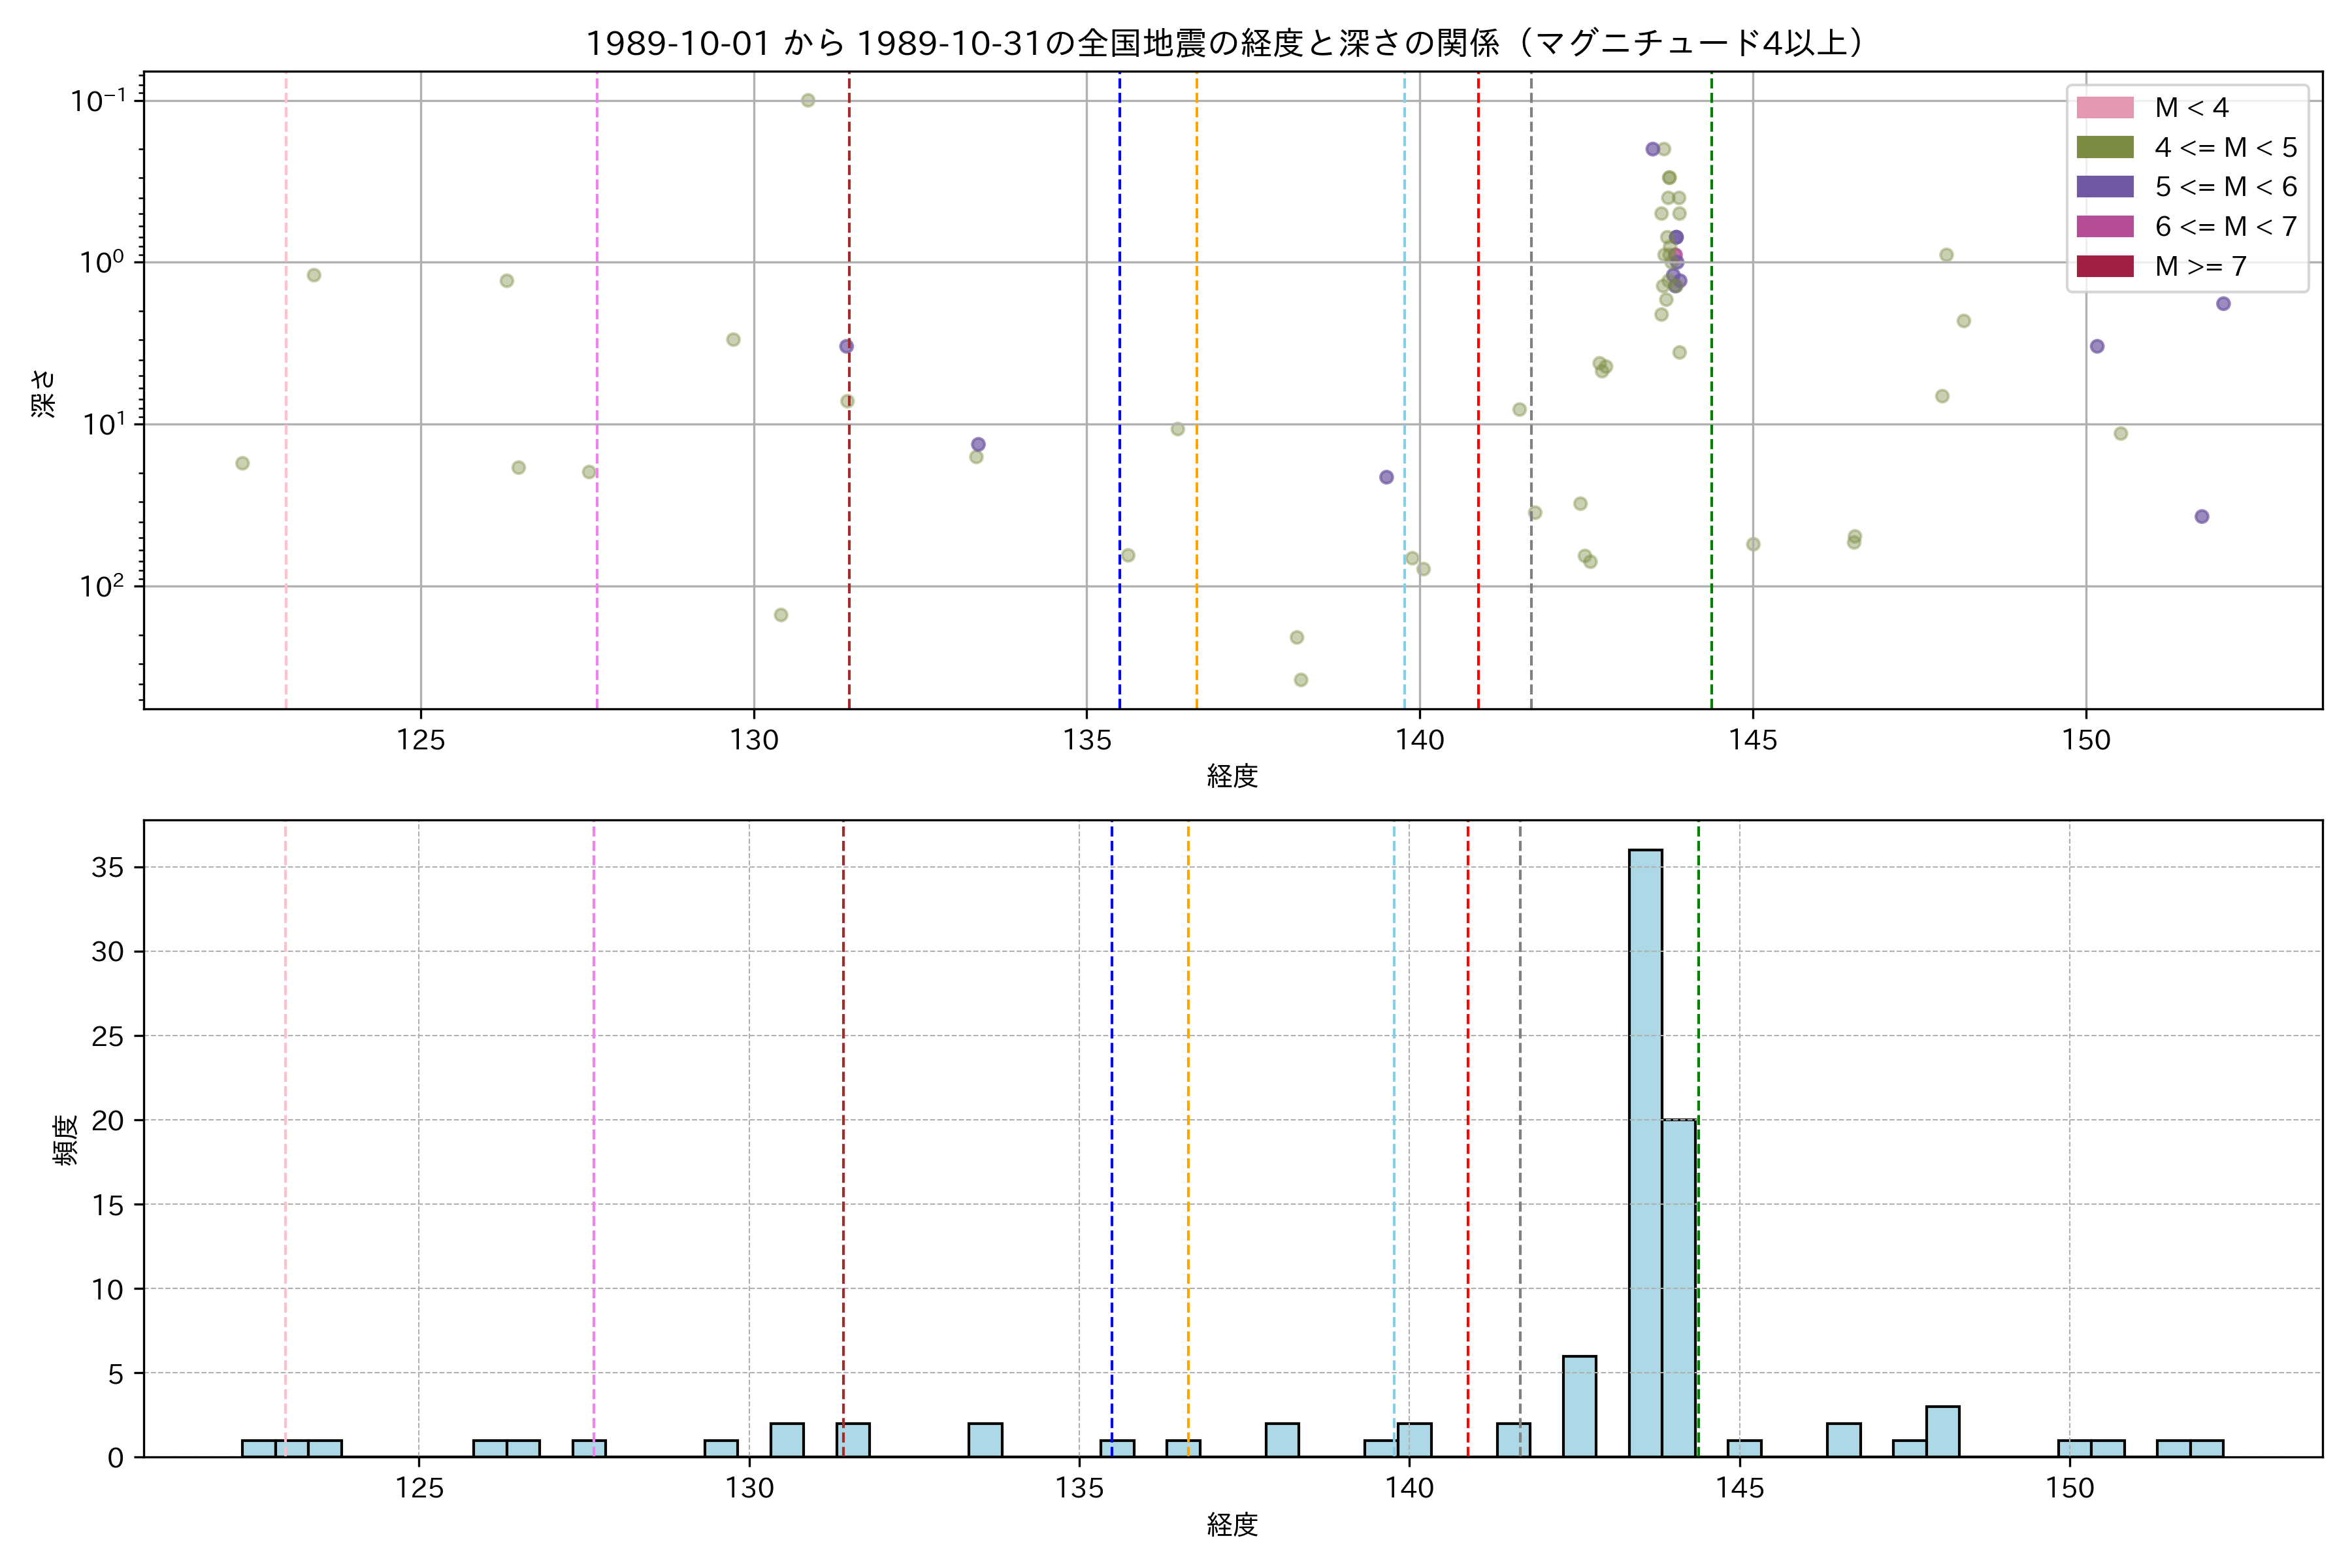The width and height of the screenshot is (2352, 1568).
Task: Click the 35 tick label on histogram axis
Action: (107, 867)
